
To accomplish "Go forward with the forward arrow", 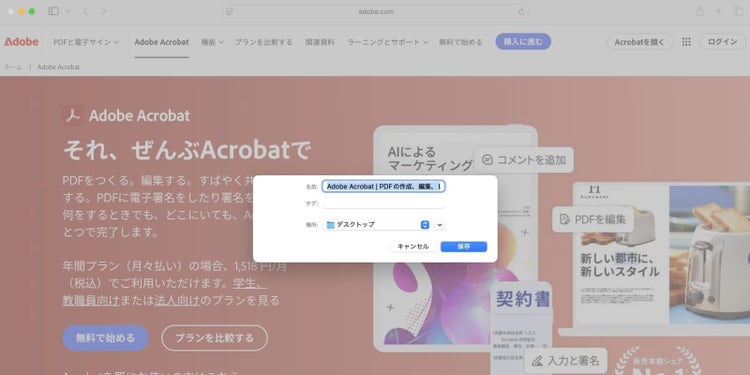I will pos(104,11).
